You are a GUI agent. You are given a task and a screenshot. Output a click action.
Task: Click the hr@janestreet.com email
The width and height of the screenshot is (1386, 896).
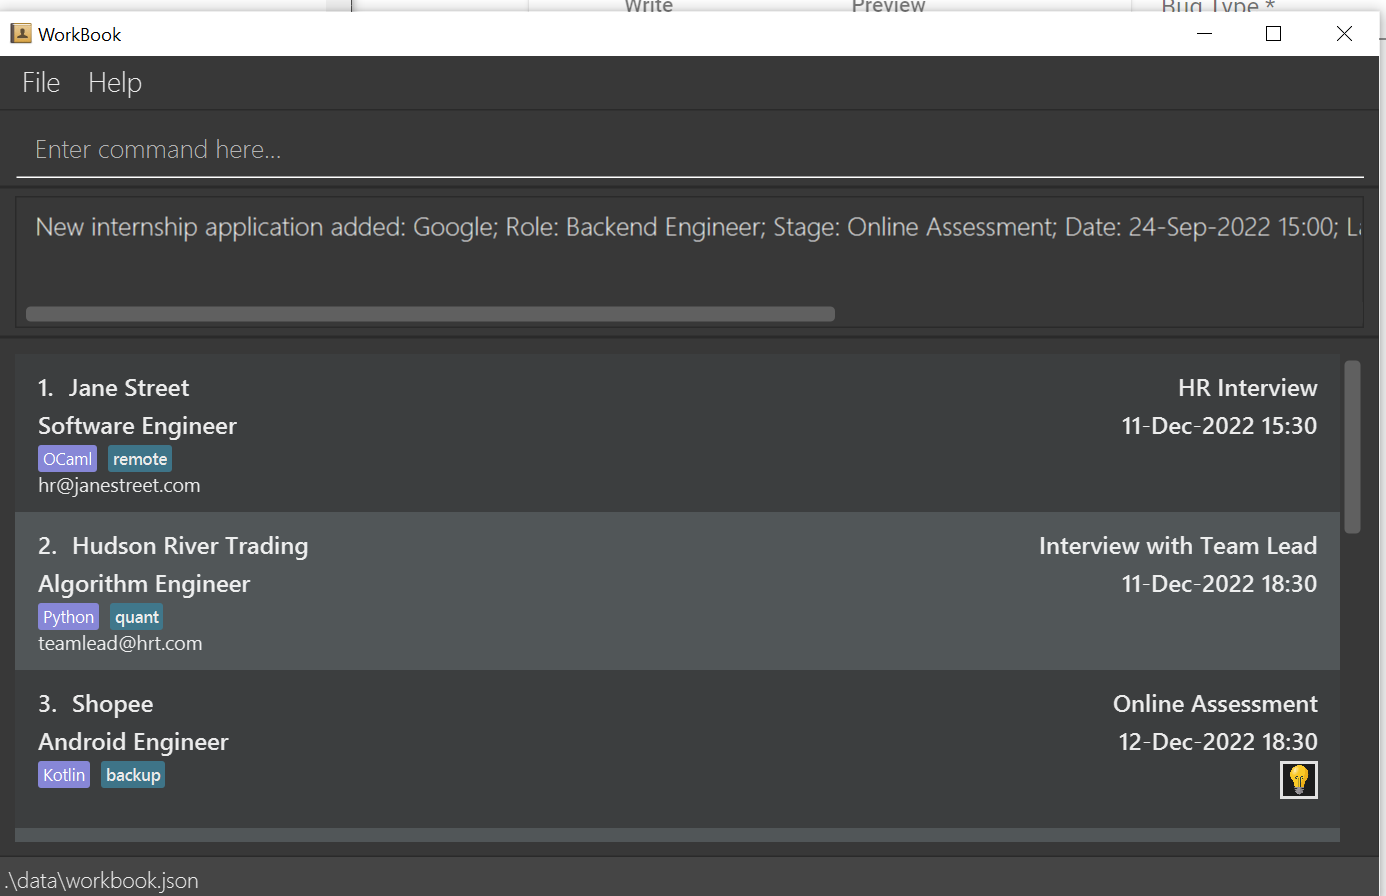click(x=119, y=486)
